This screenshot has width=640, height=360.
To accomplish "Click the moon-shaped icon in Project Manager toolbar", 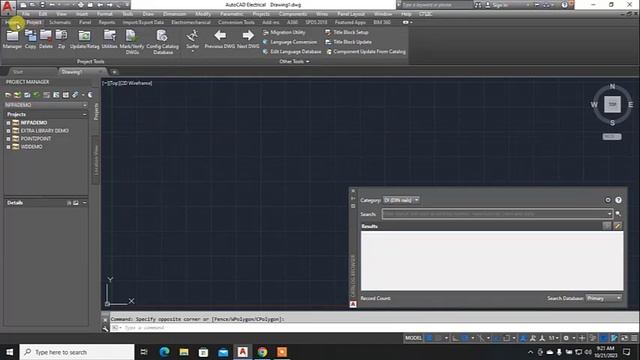I will [x=90, y=95].
